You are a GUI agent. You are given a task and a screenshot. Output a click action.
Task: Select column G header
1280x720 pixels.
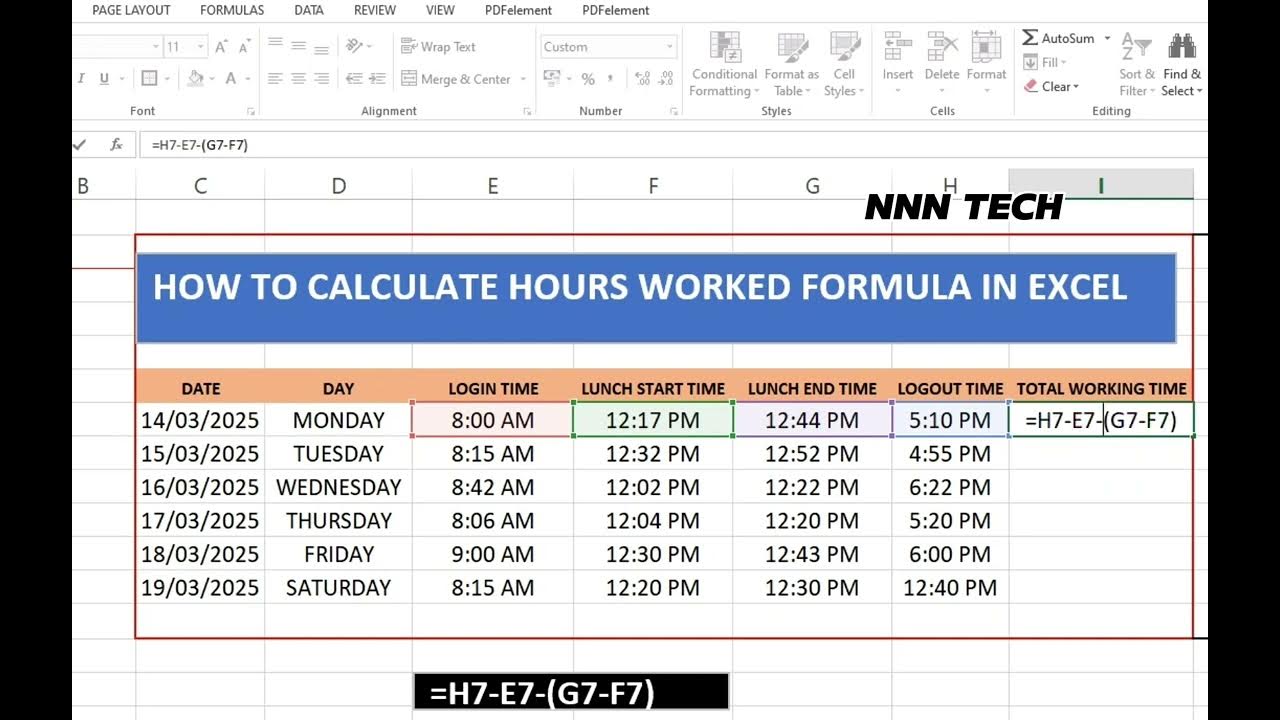[812, 185]
